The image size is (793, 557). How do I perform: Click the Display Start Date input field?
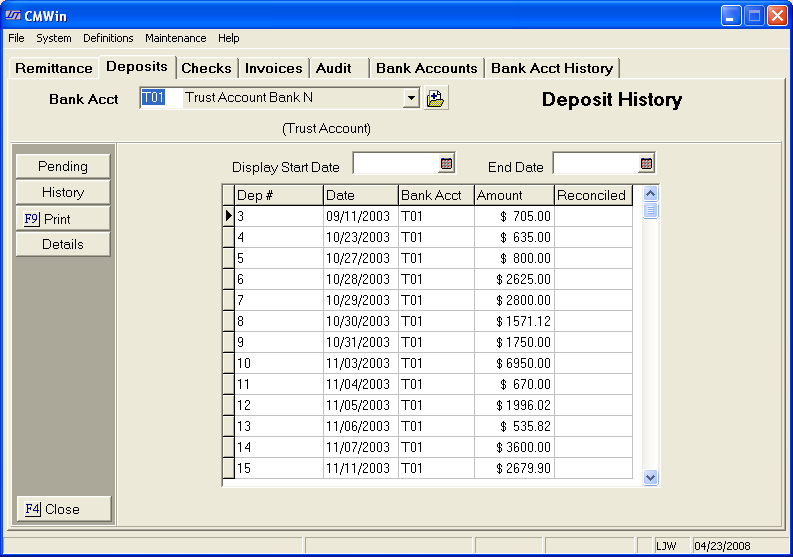pyautogui.click(x=395, y=163)
